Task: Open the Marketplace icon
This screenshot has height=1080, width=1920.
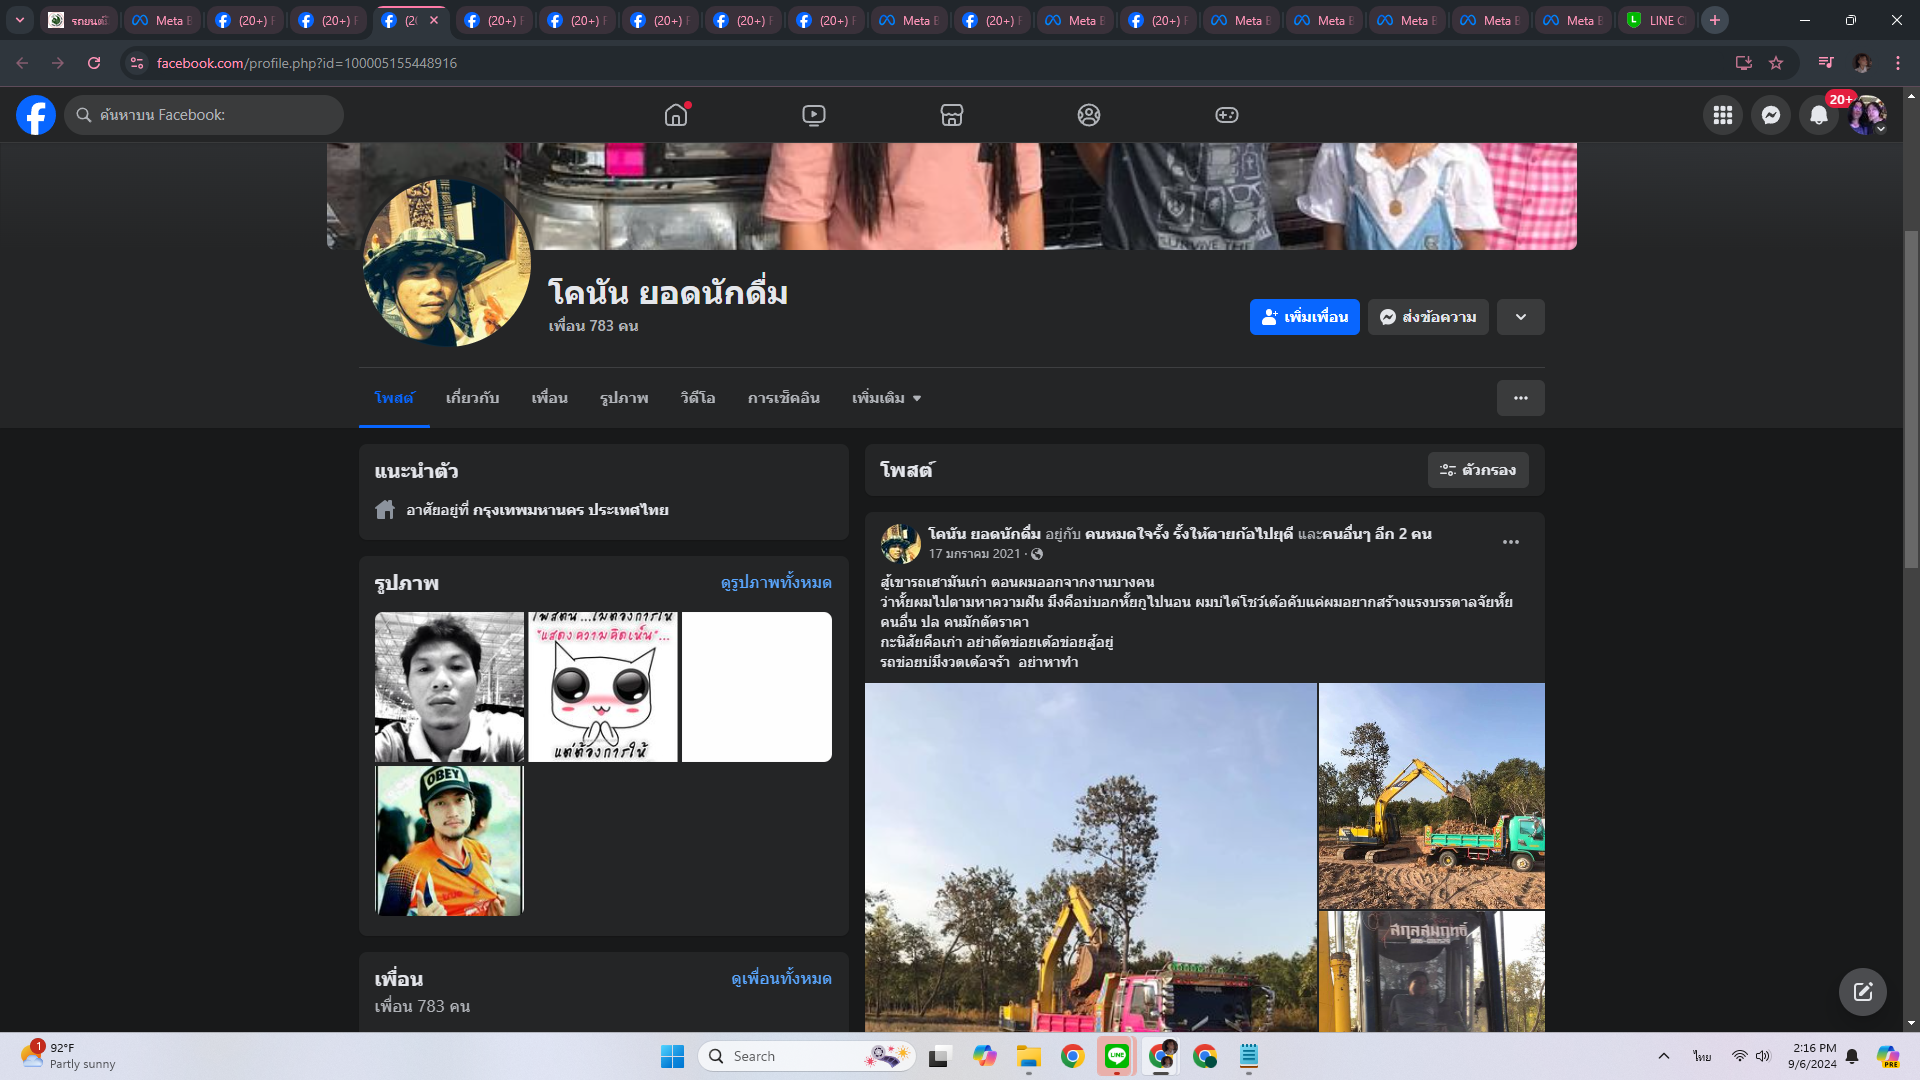Action: tap(951, 115)
